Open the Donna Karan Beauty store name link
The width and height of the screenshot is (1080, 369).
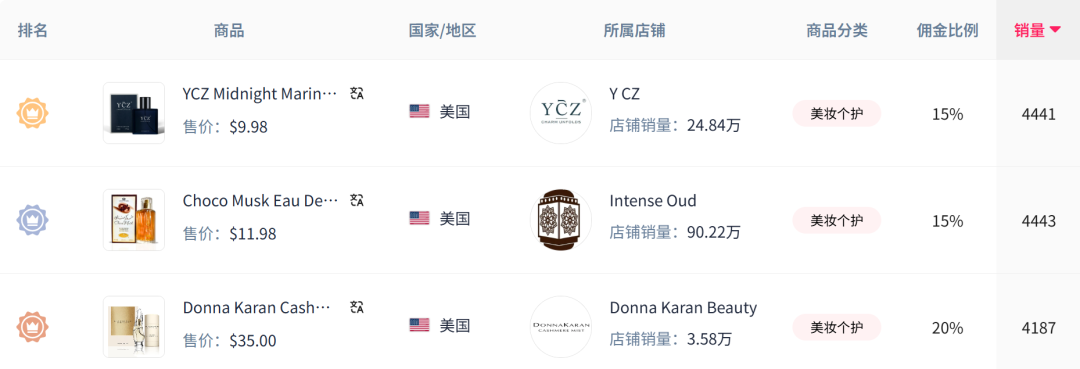coord(683,308)
